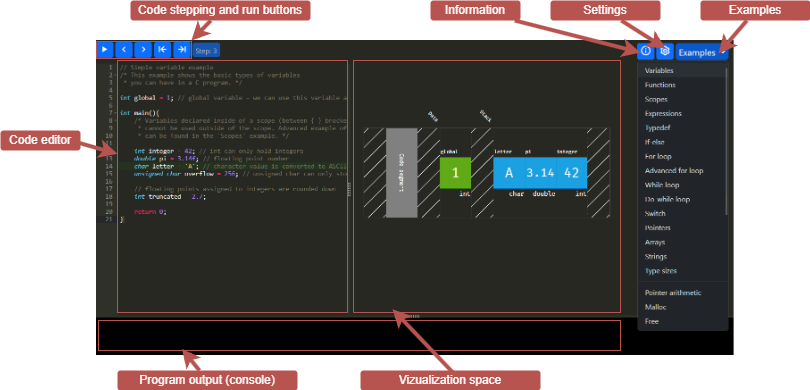This screenshot has height=390, width=810.
Task: Step forward one step with the right chevron
Action: click(x=143, y=50)
